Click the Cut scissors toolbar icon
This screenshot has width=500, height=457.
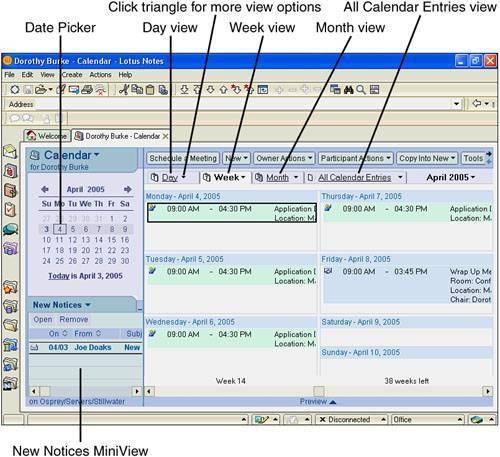click(x=124, y=89)
